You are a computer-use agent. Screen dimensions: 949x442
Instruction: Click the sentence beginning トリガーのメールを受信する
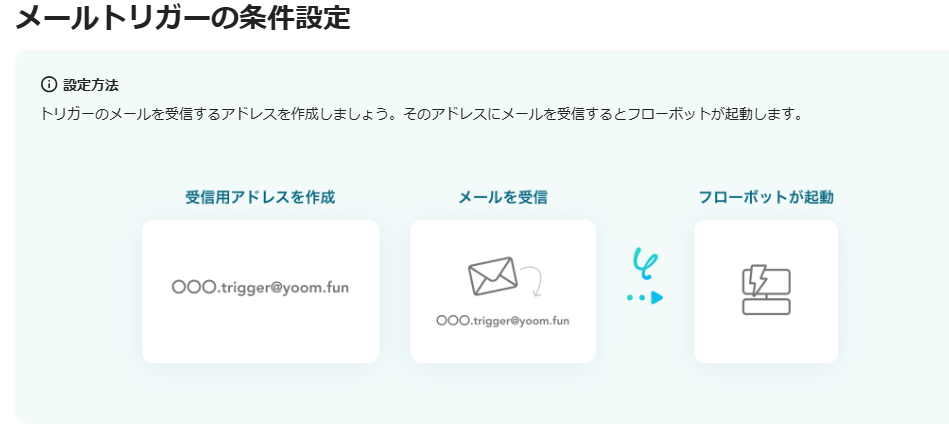coord(219,114)
